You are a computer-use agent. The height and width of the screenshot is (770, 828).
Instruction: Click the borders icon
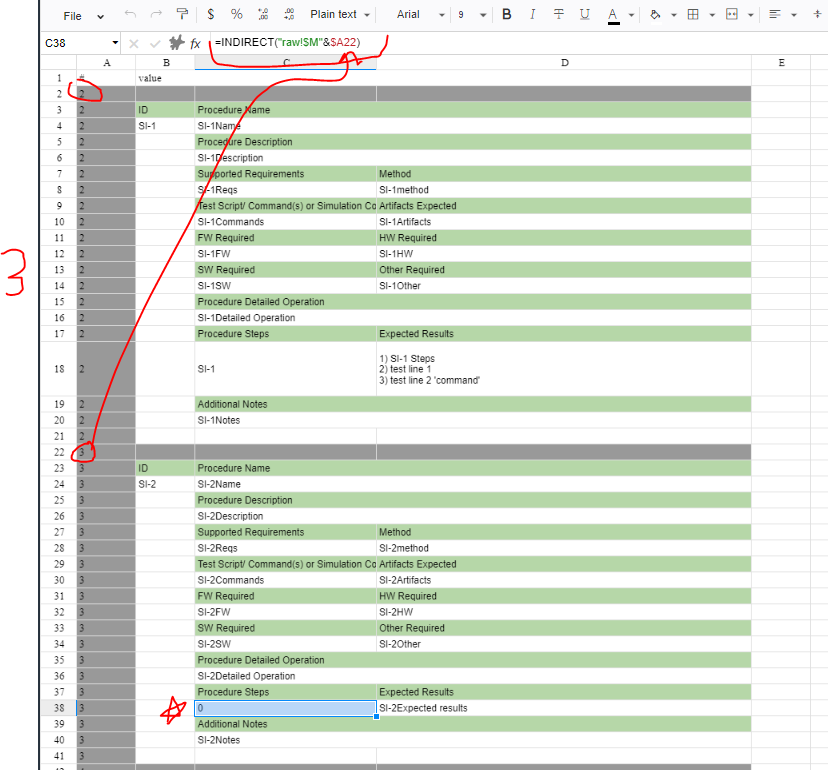(x=693, y=15)
